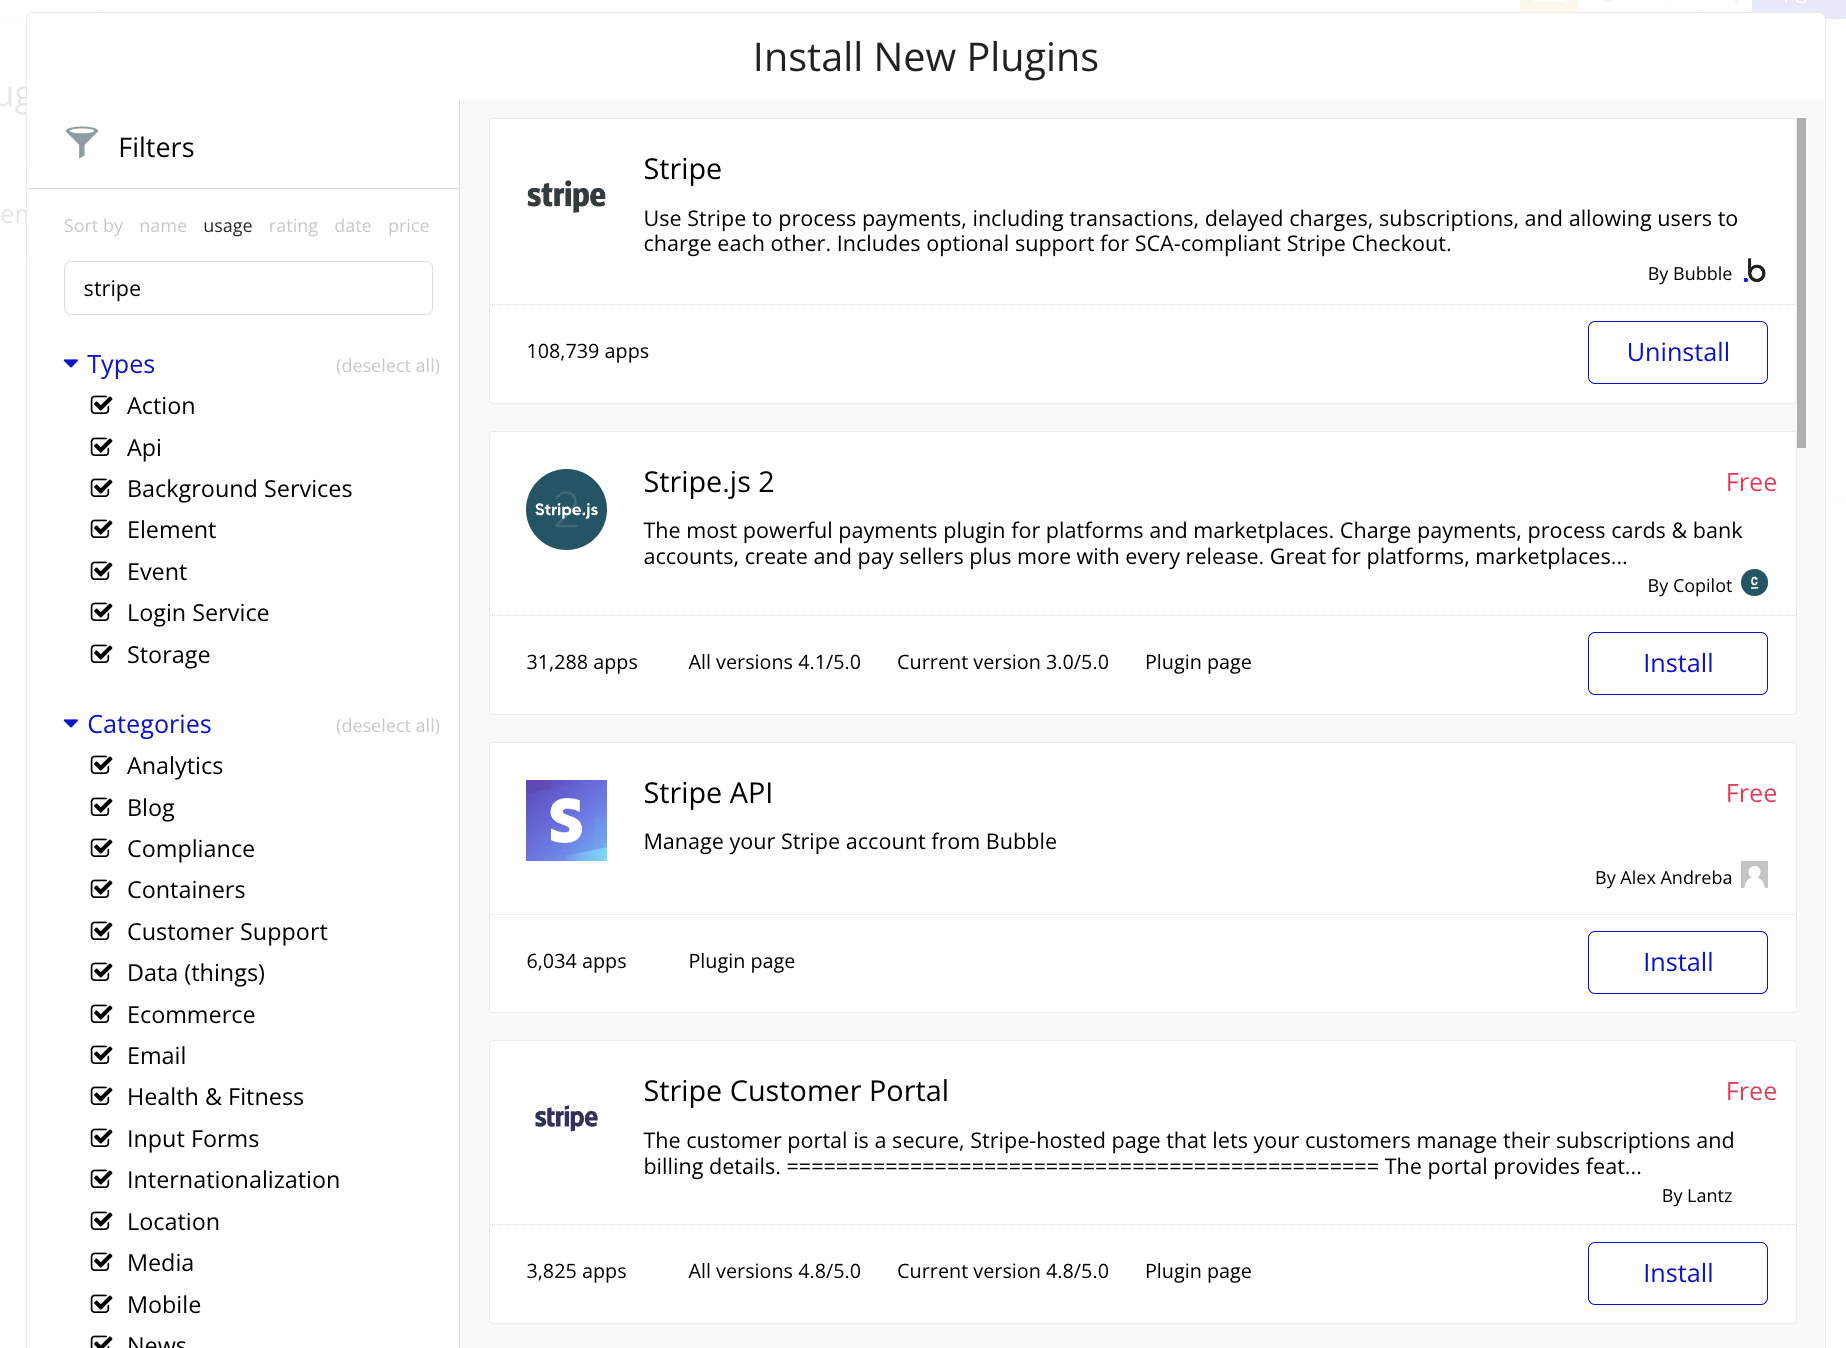
Task: Sort plugins by rating
Action: click(x=293, y=226)
